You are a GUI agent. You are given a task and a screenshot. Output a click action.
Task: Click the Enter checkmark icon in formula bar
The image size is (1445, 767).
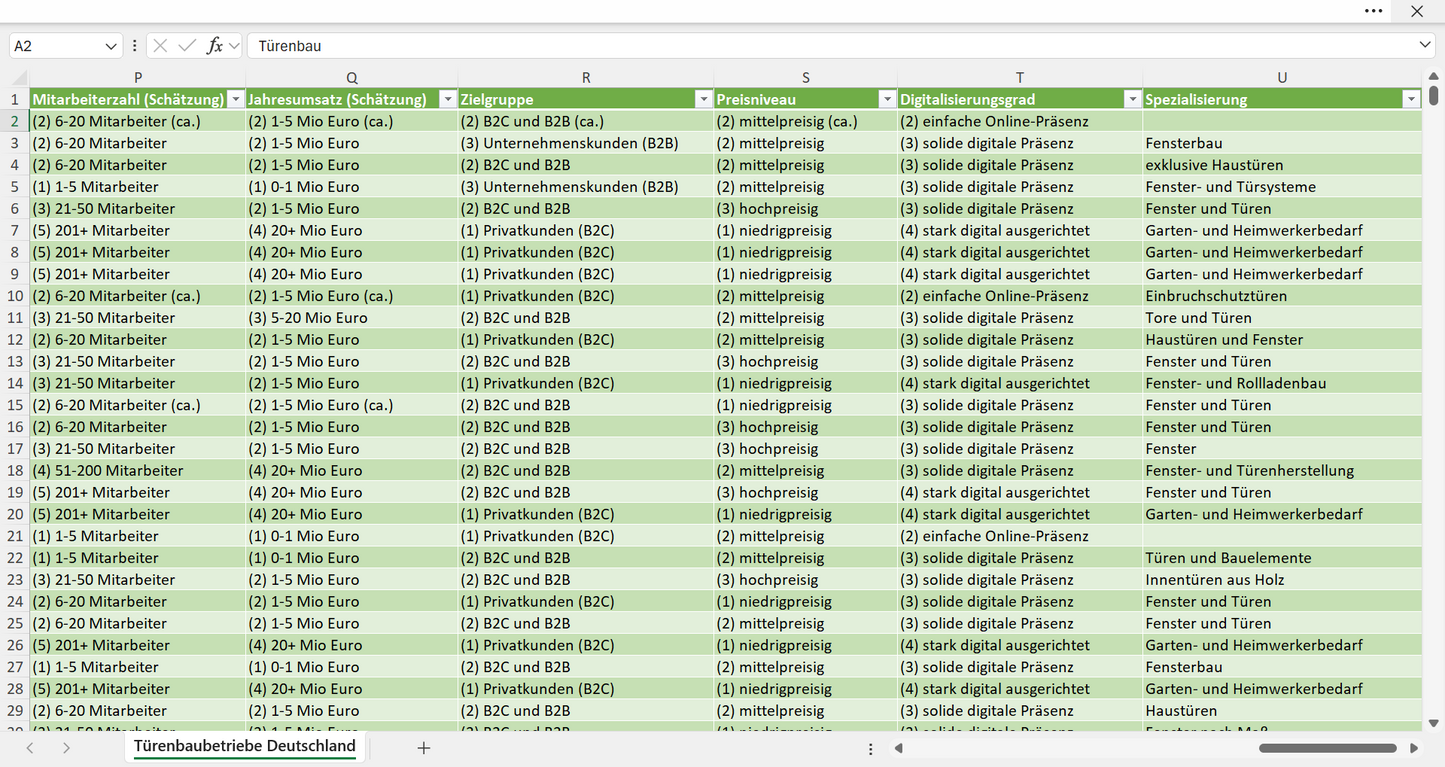coord(187,46)
